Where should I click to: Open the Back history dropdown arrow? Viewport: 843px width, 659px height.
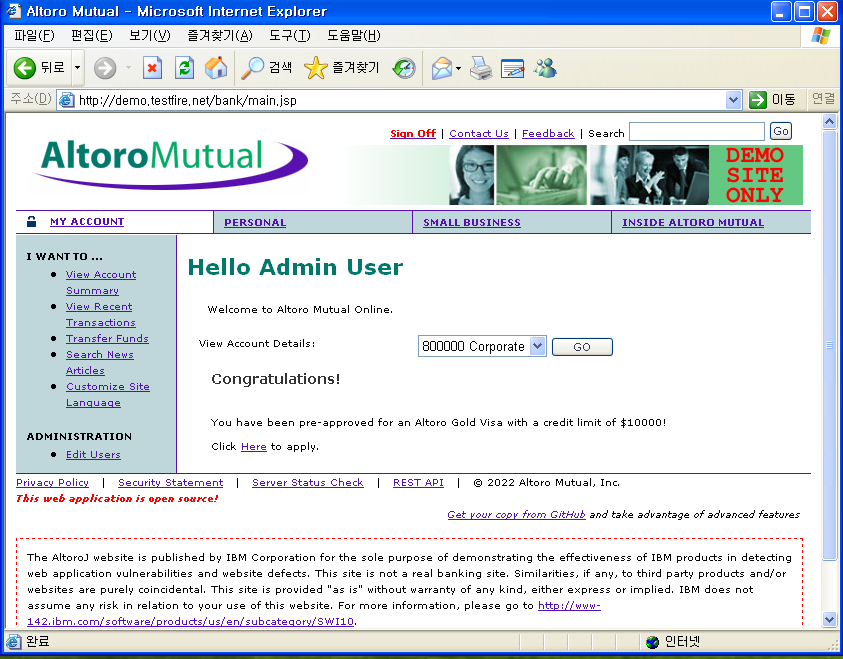(77, 68)
